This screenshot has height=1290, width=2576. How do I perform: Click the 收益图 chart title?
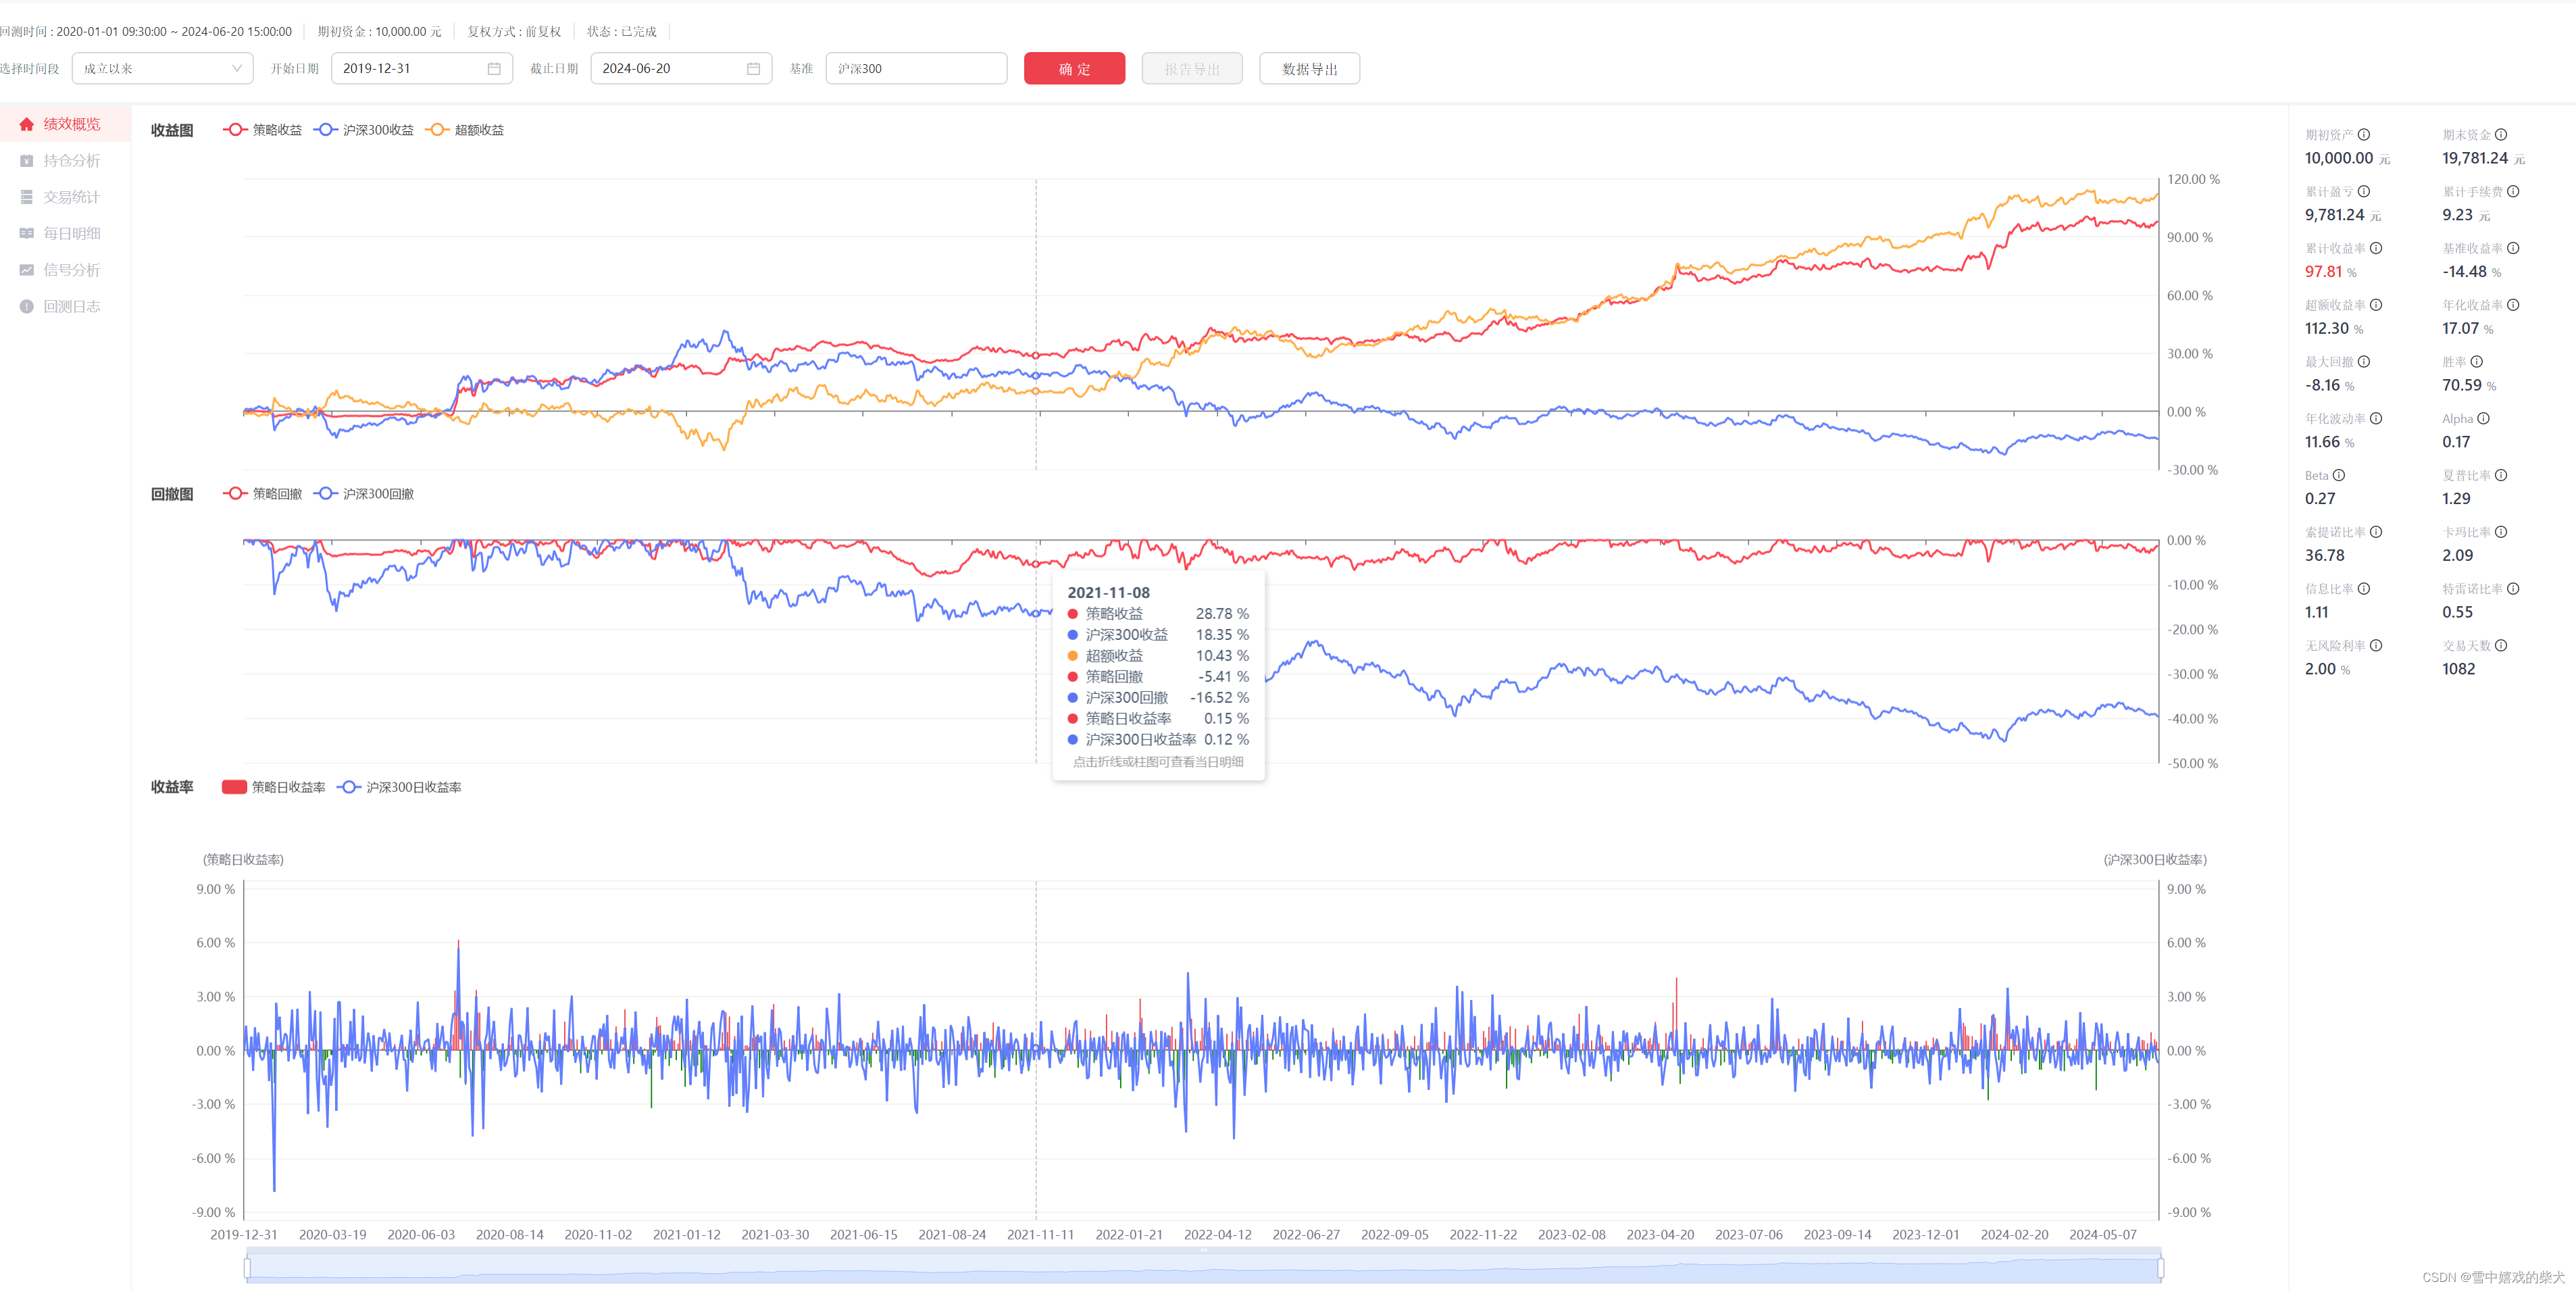(x=172, y=130)
